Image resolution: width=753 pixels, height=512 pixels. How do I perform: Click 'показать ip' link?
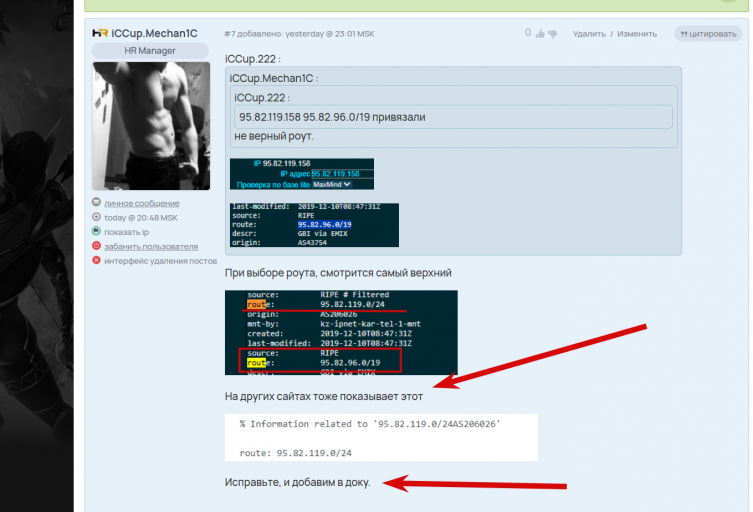coord(126,232)
